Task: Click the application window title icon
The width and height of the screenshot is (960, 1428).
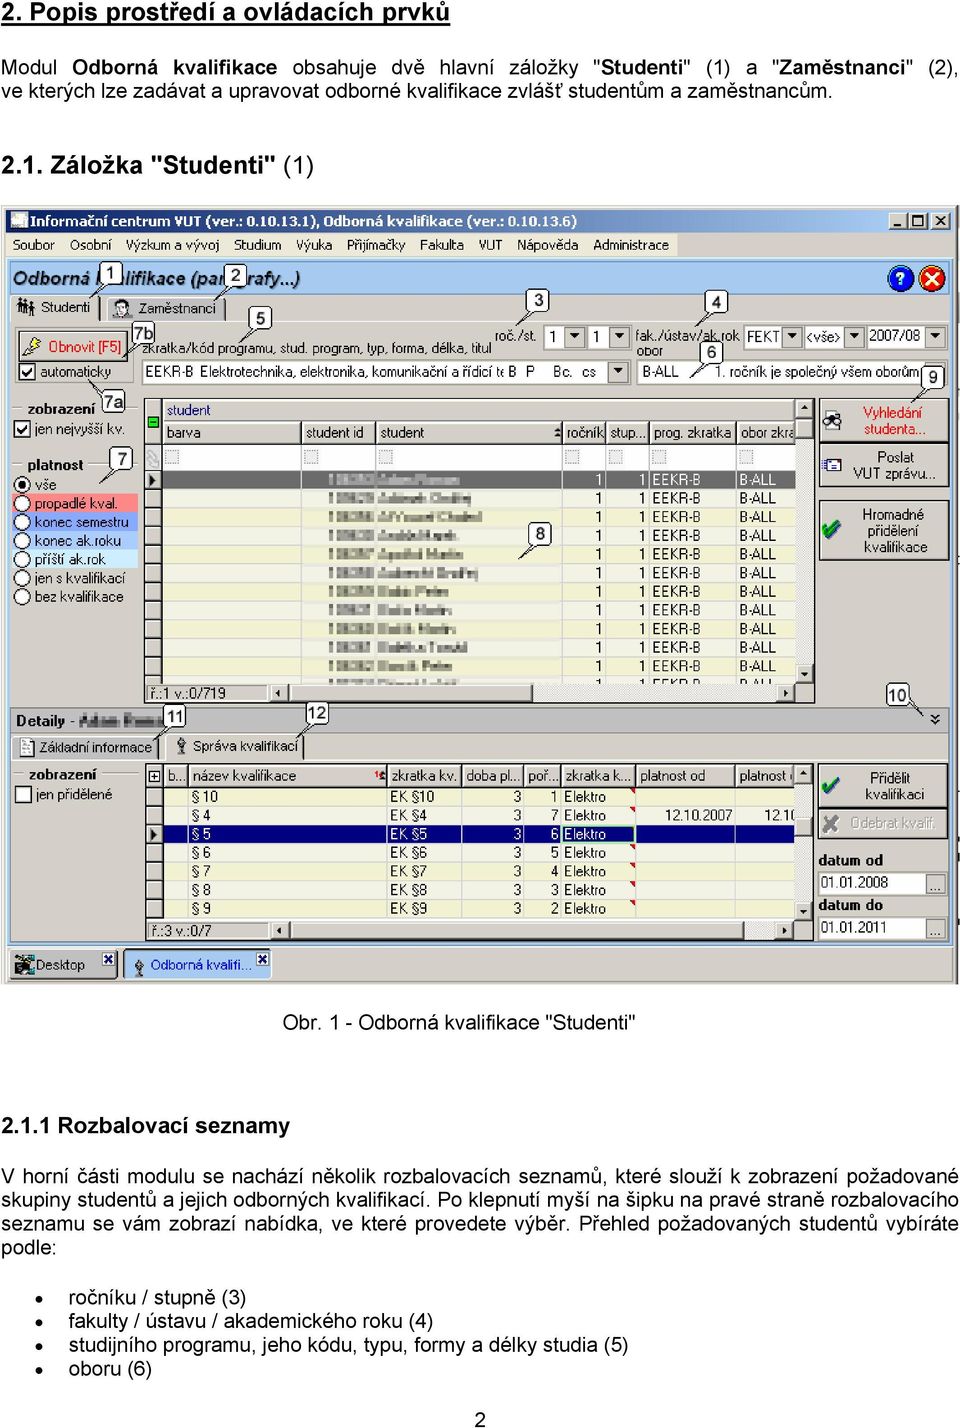Action: [x=18, y=221]
